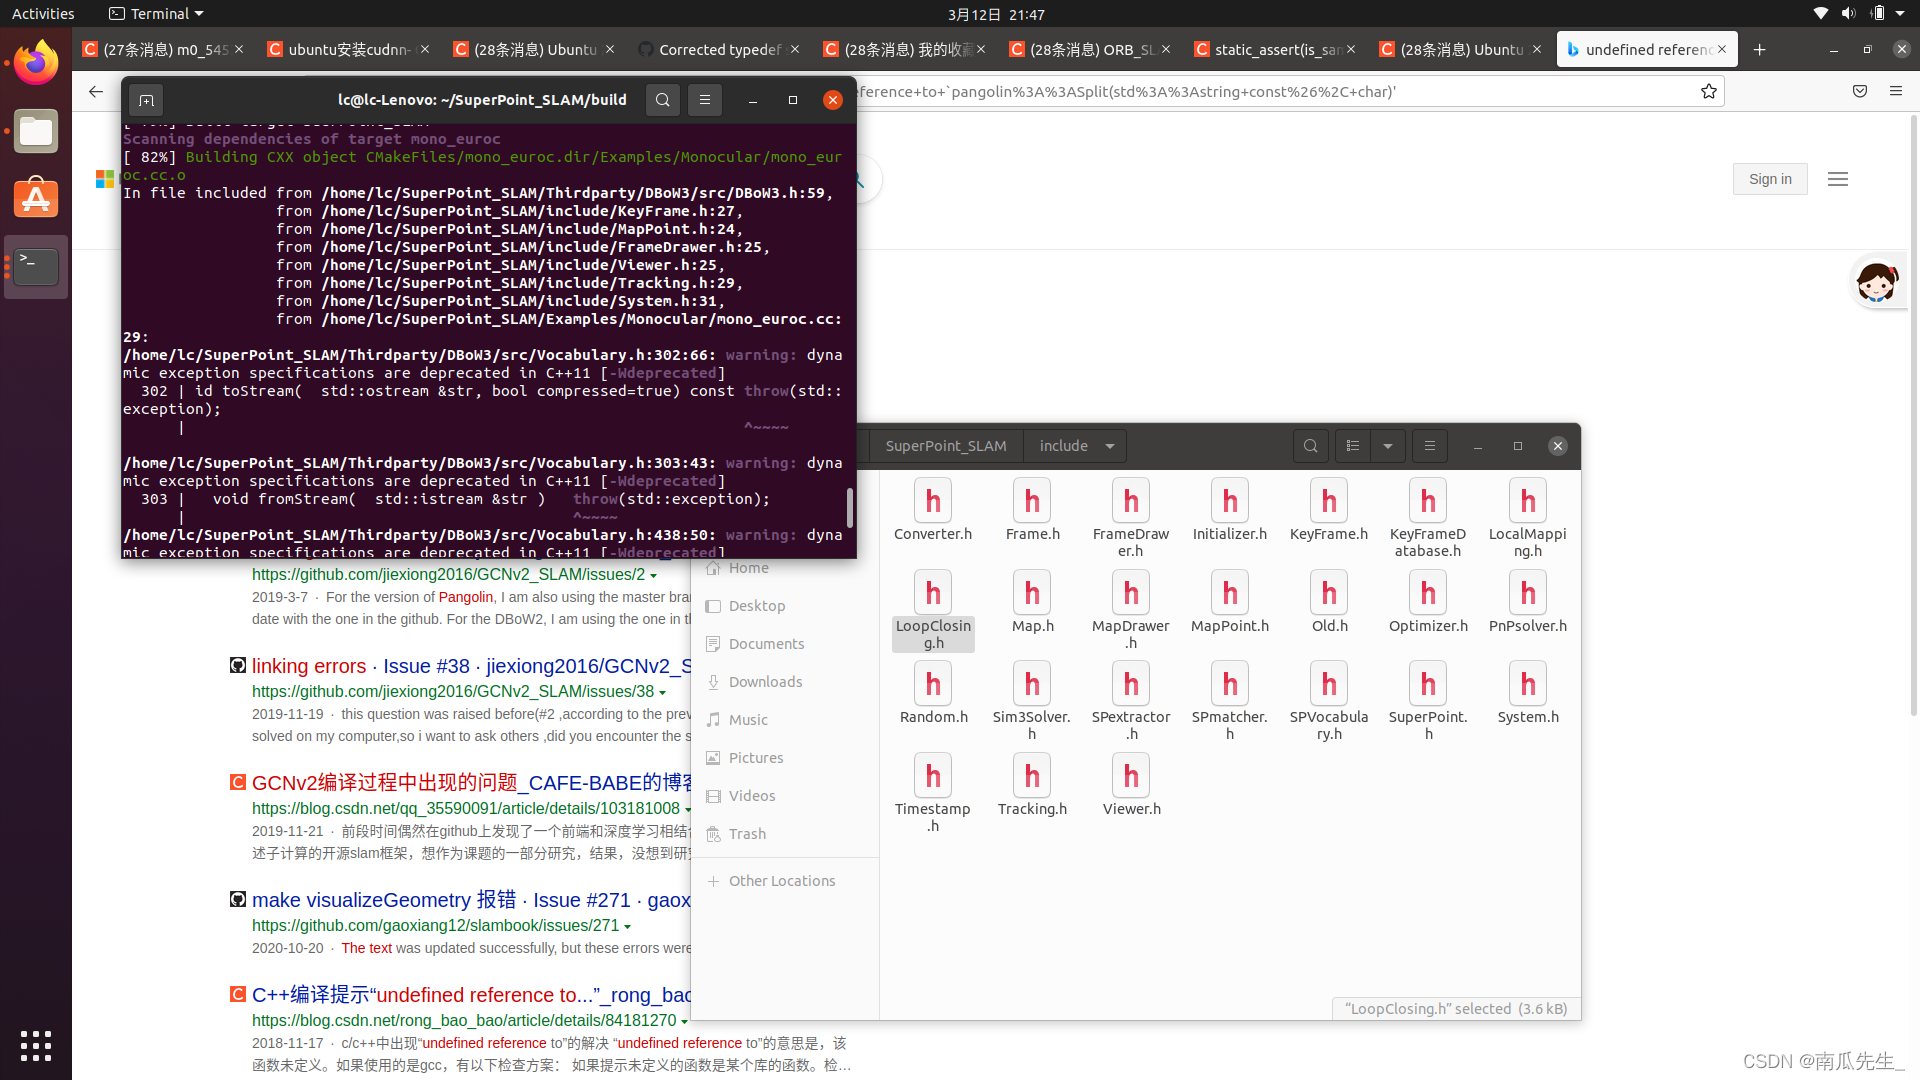
Task: Show applications grid in the dock
Action: [36, 1045]
